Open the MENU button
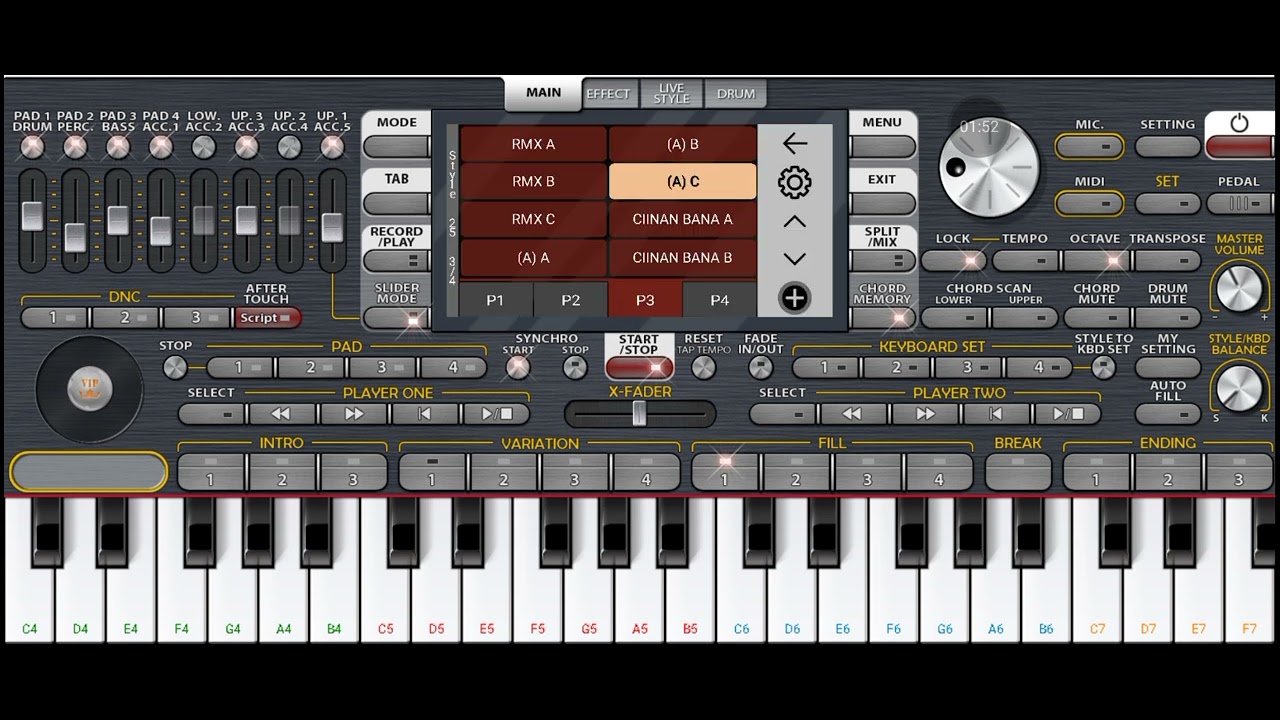This screenshot has height=720, width=1280. click(882, 147)
